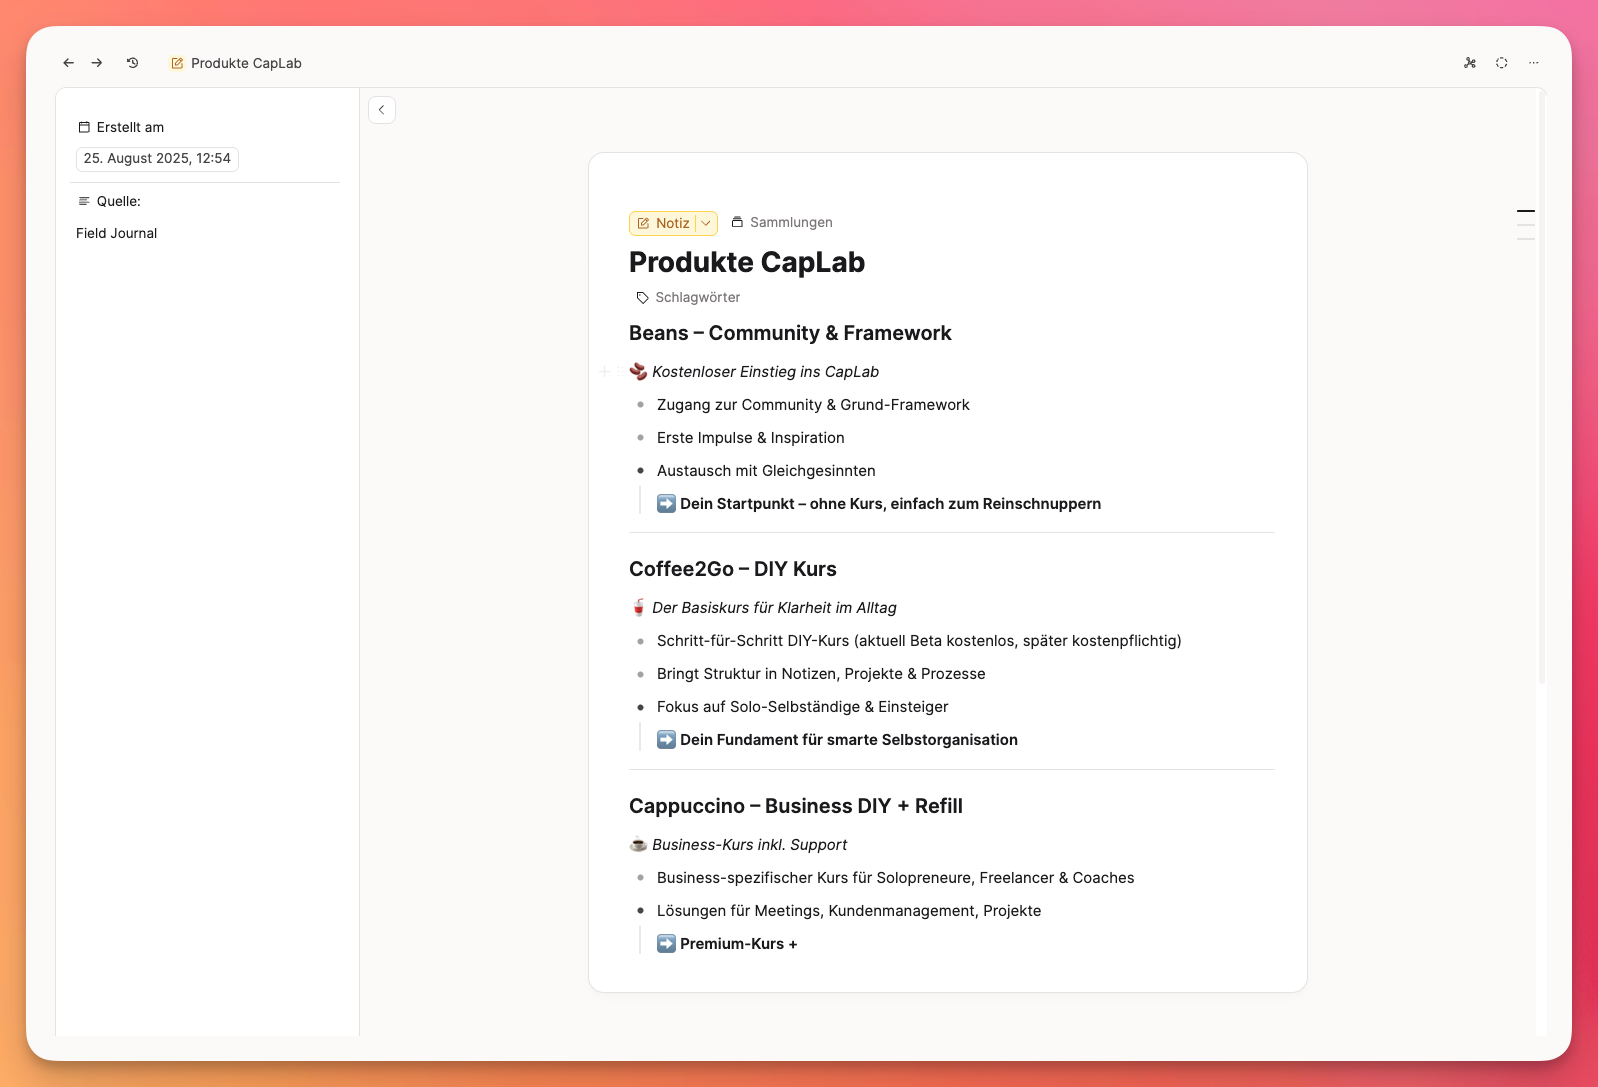The width and height of the screenshot is (1598, 1087).
Task: Click the Field Journal source value
Action: [x=117, y=233]
